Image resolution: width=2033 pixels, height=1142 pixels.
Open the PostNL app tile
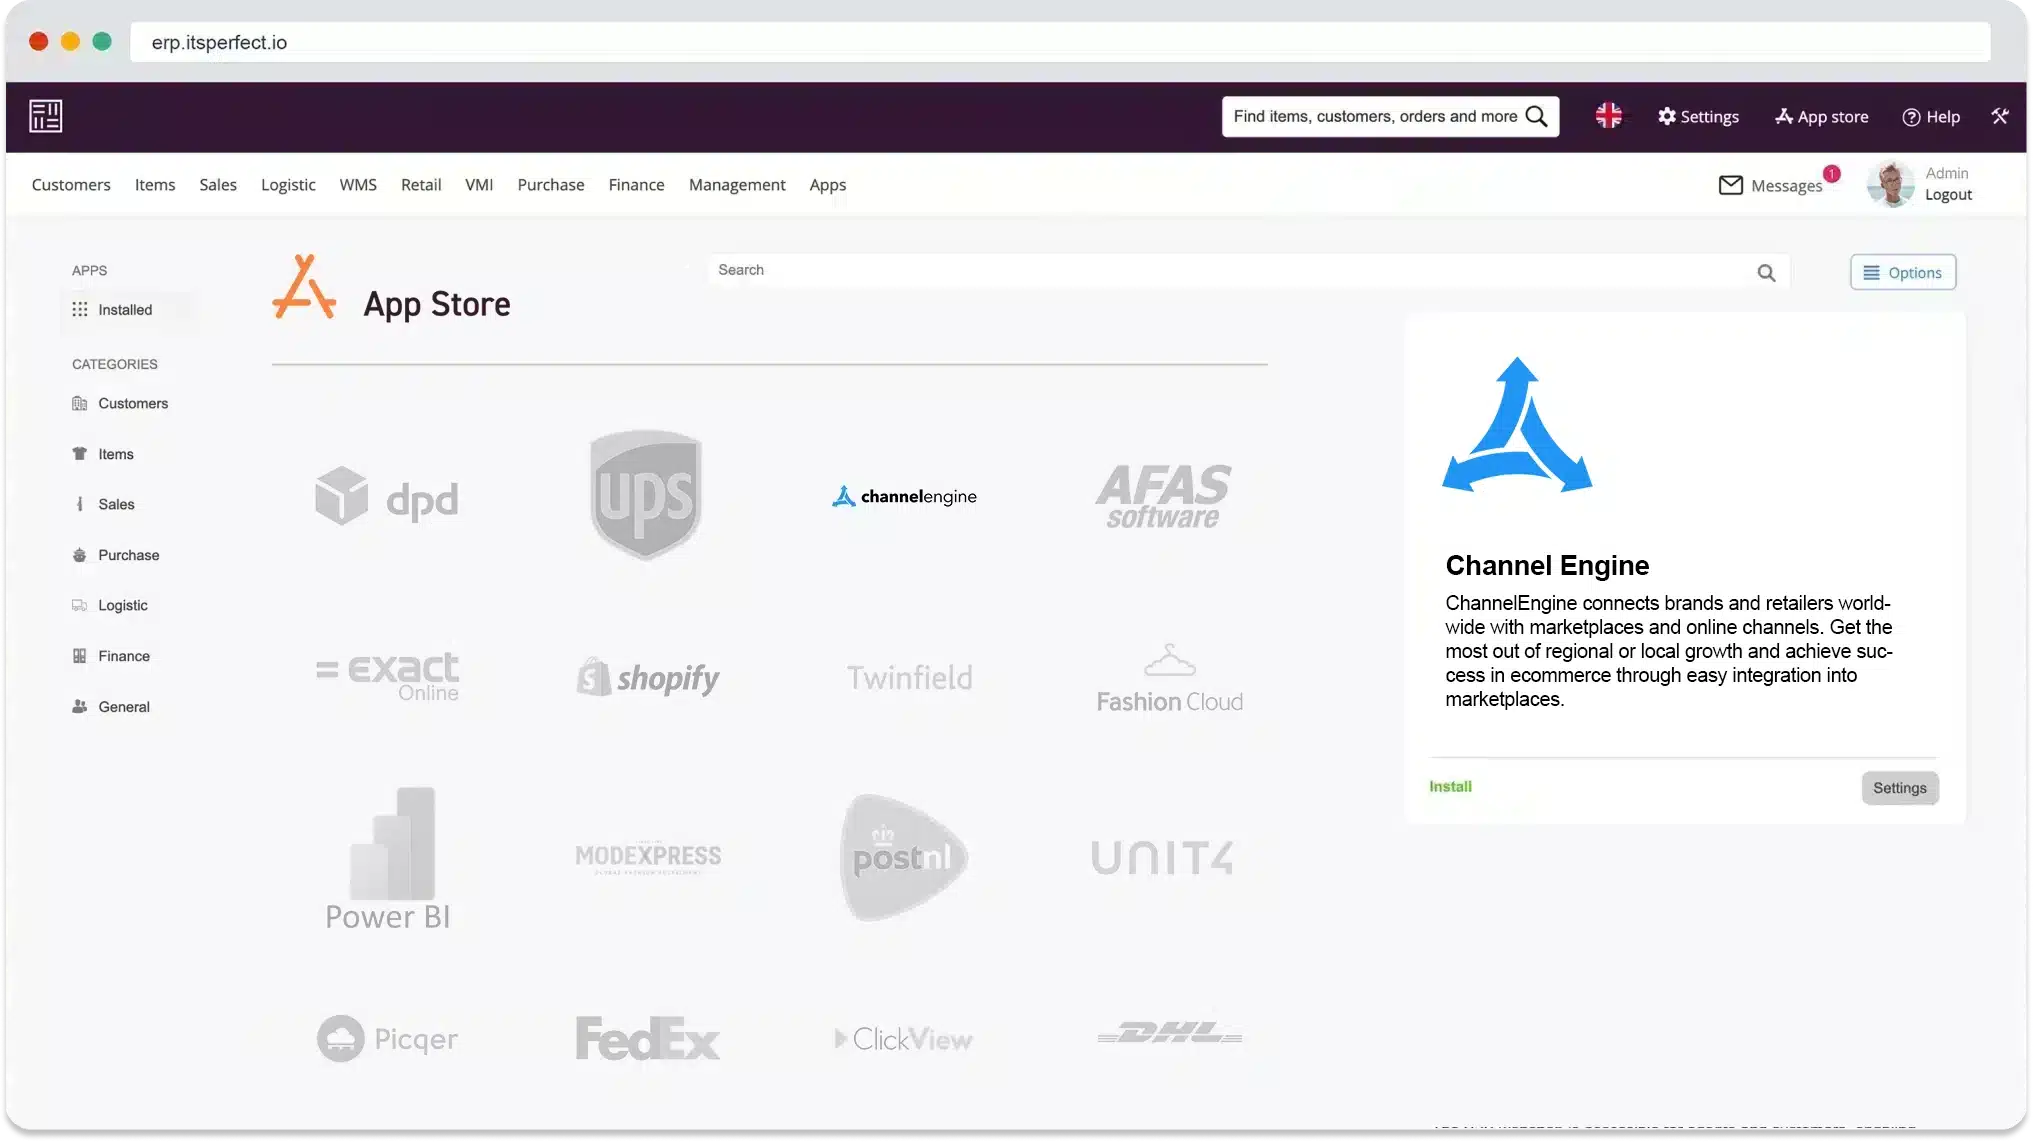(x=904, y=858)
